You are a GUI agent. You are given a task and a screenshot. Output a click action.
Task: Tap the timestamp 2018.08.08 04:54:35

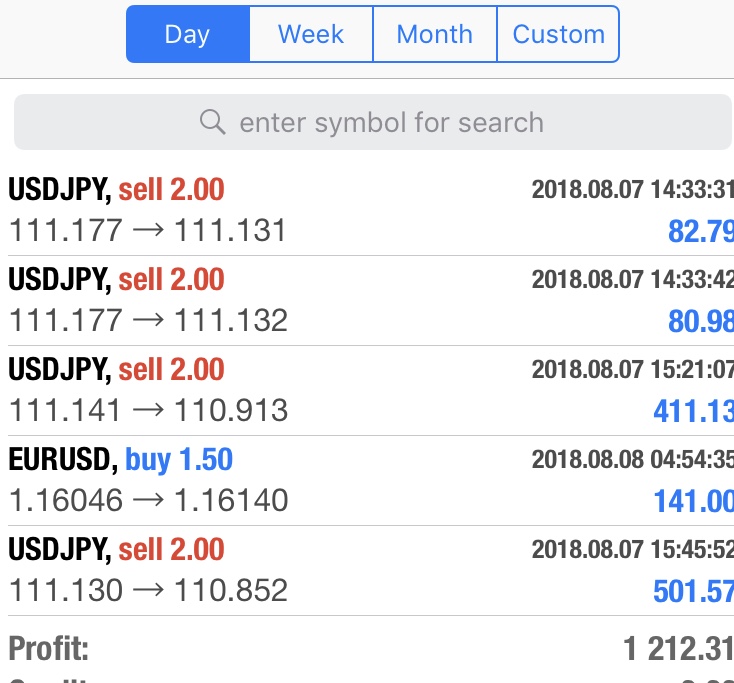point(632,459)
